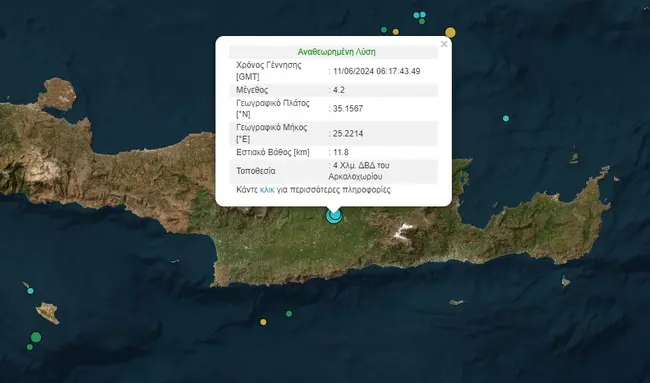Click the green marker south of Crete
650x383 pixels.
pos(289,314)
